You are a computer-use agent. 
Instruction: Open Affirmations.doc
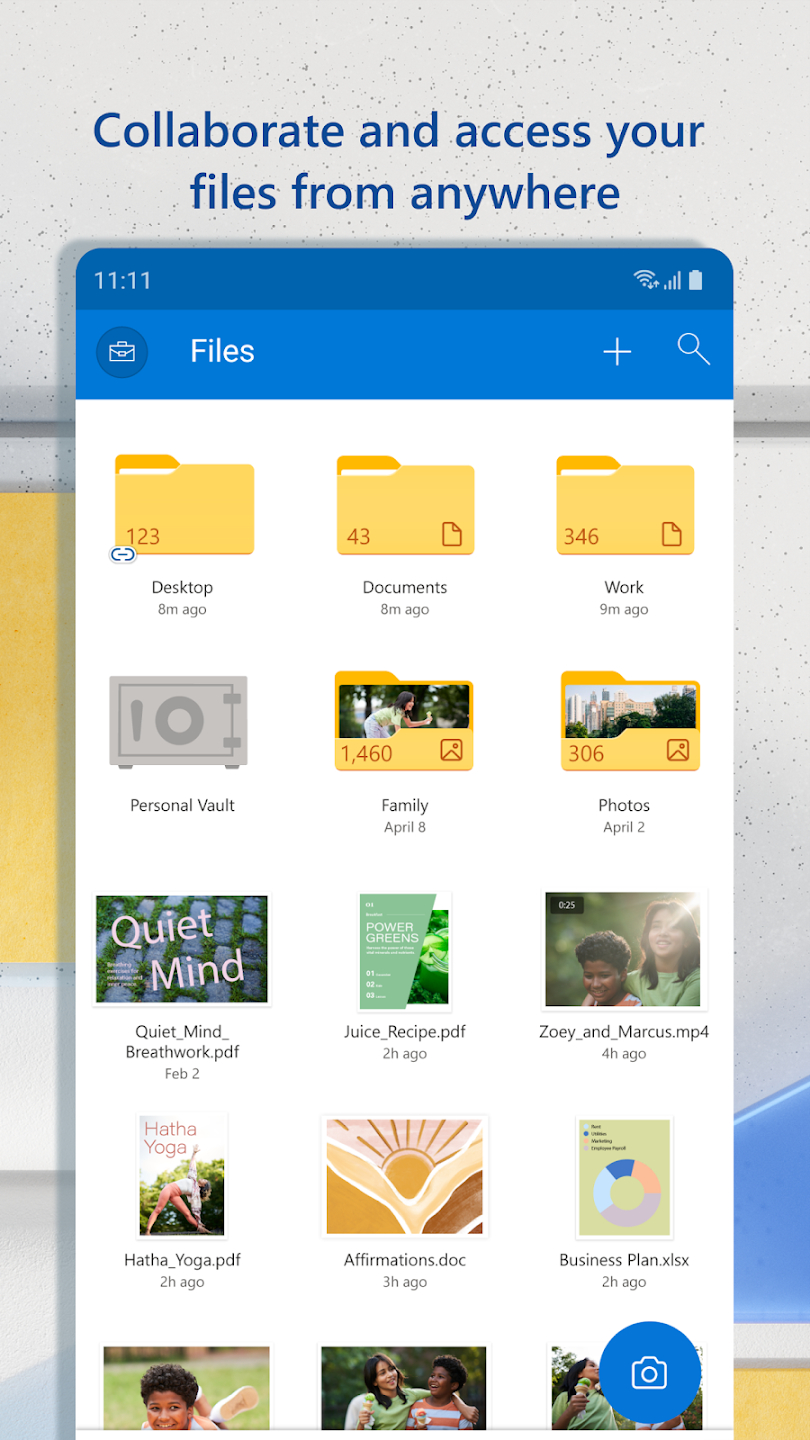click(x=404, y=1176)
